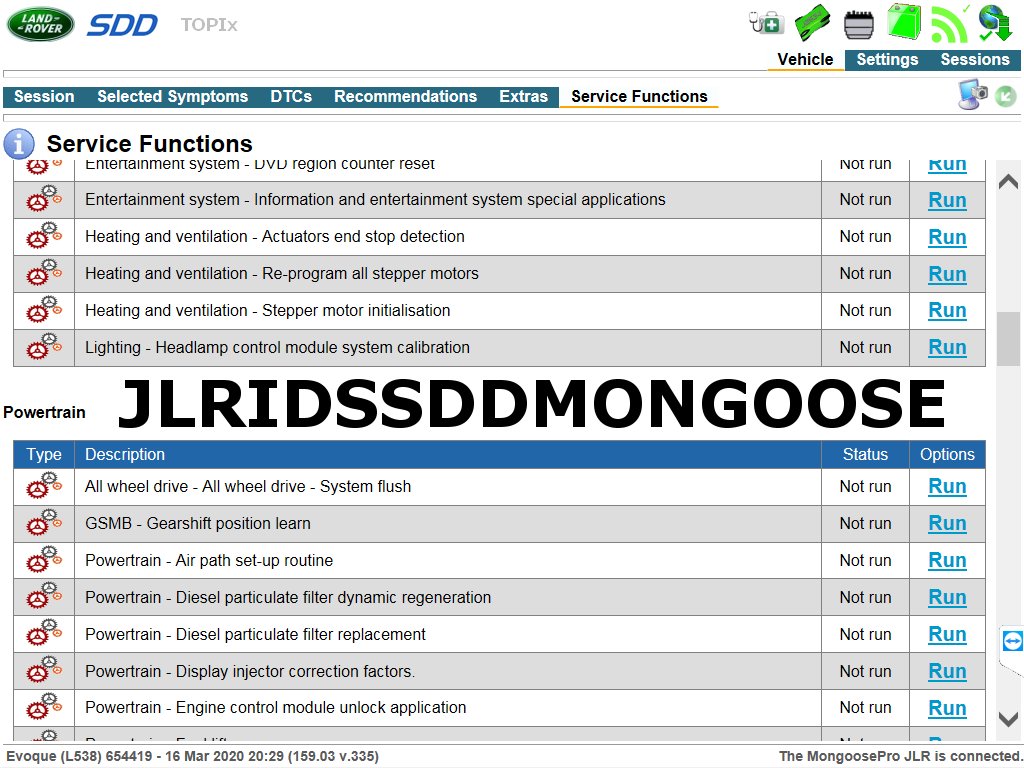Run Diesel particulate filter replacement
Viewport: 1024px width, 768px height.
pos(947,634)
